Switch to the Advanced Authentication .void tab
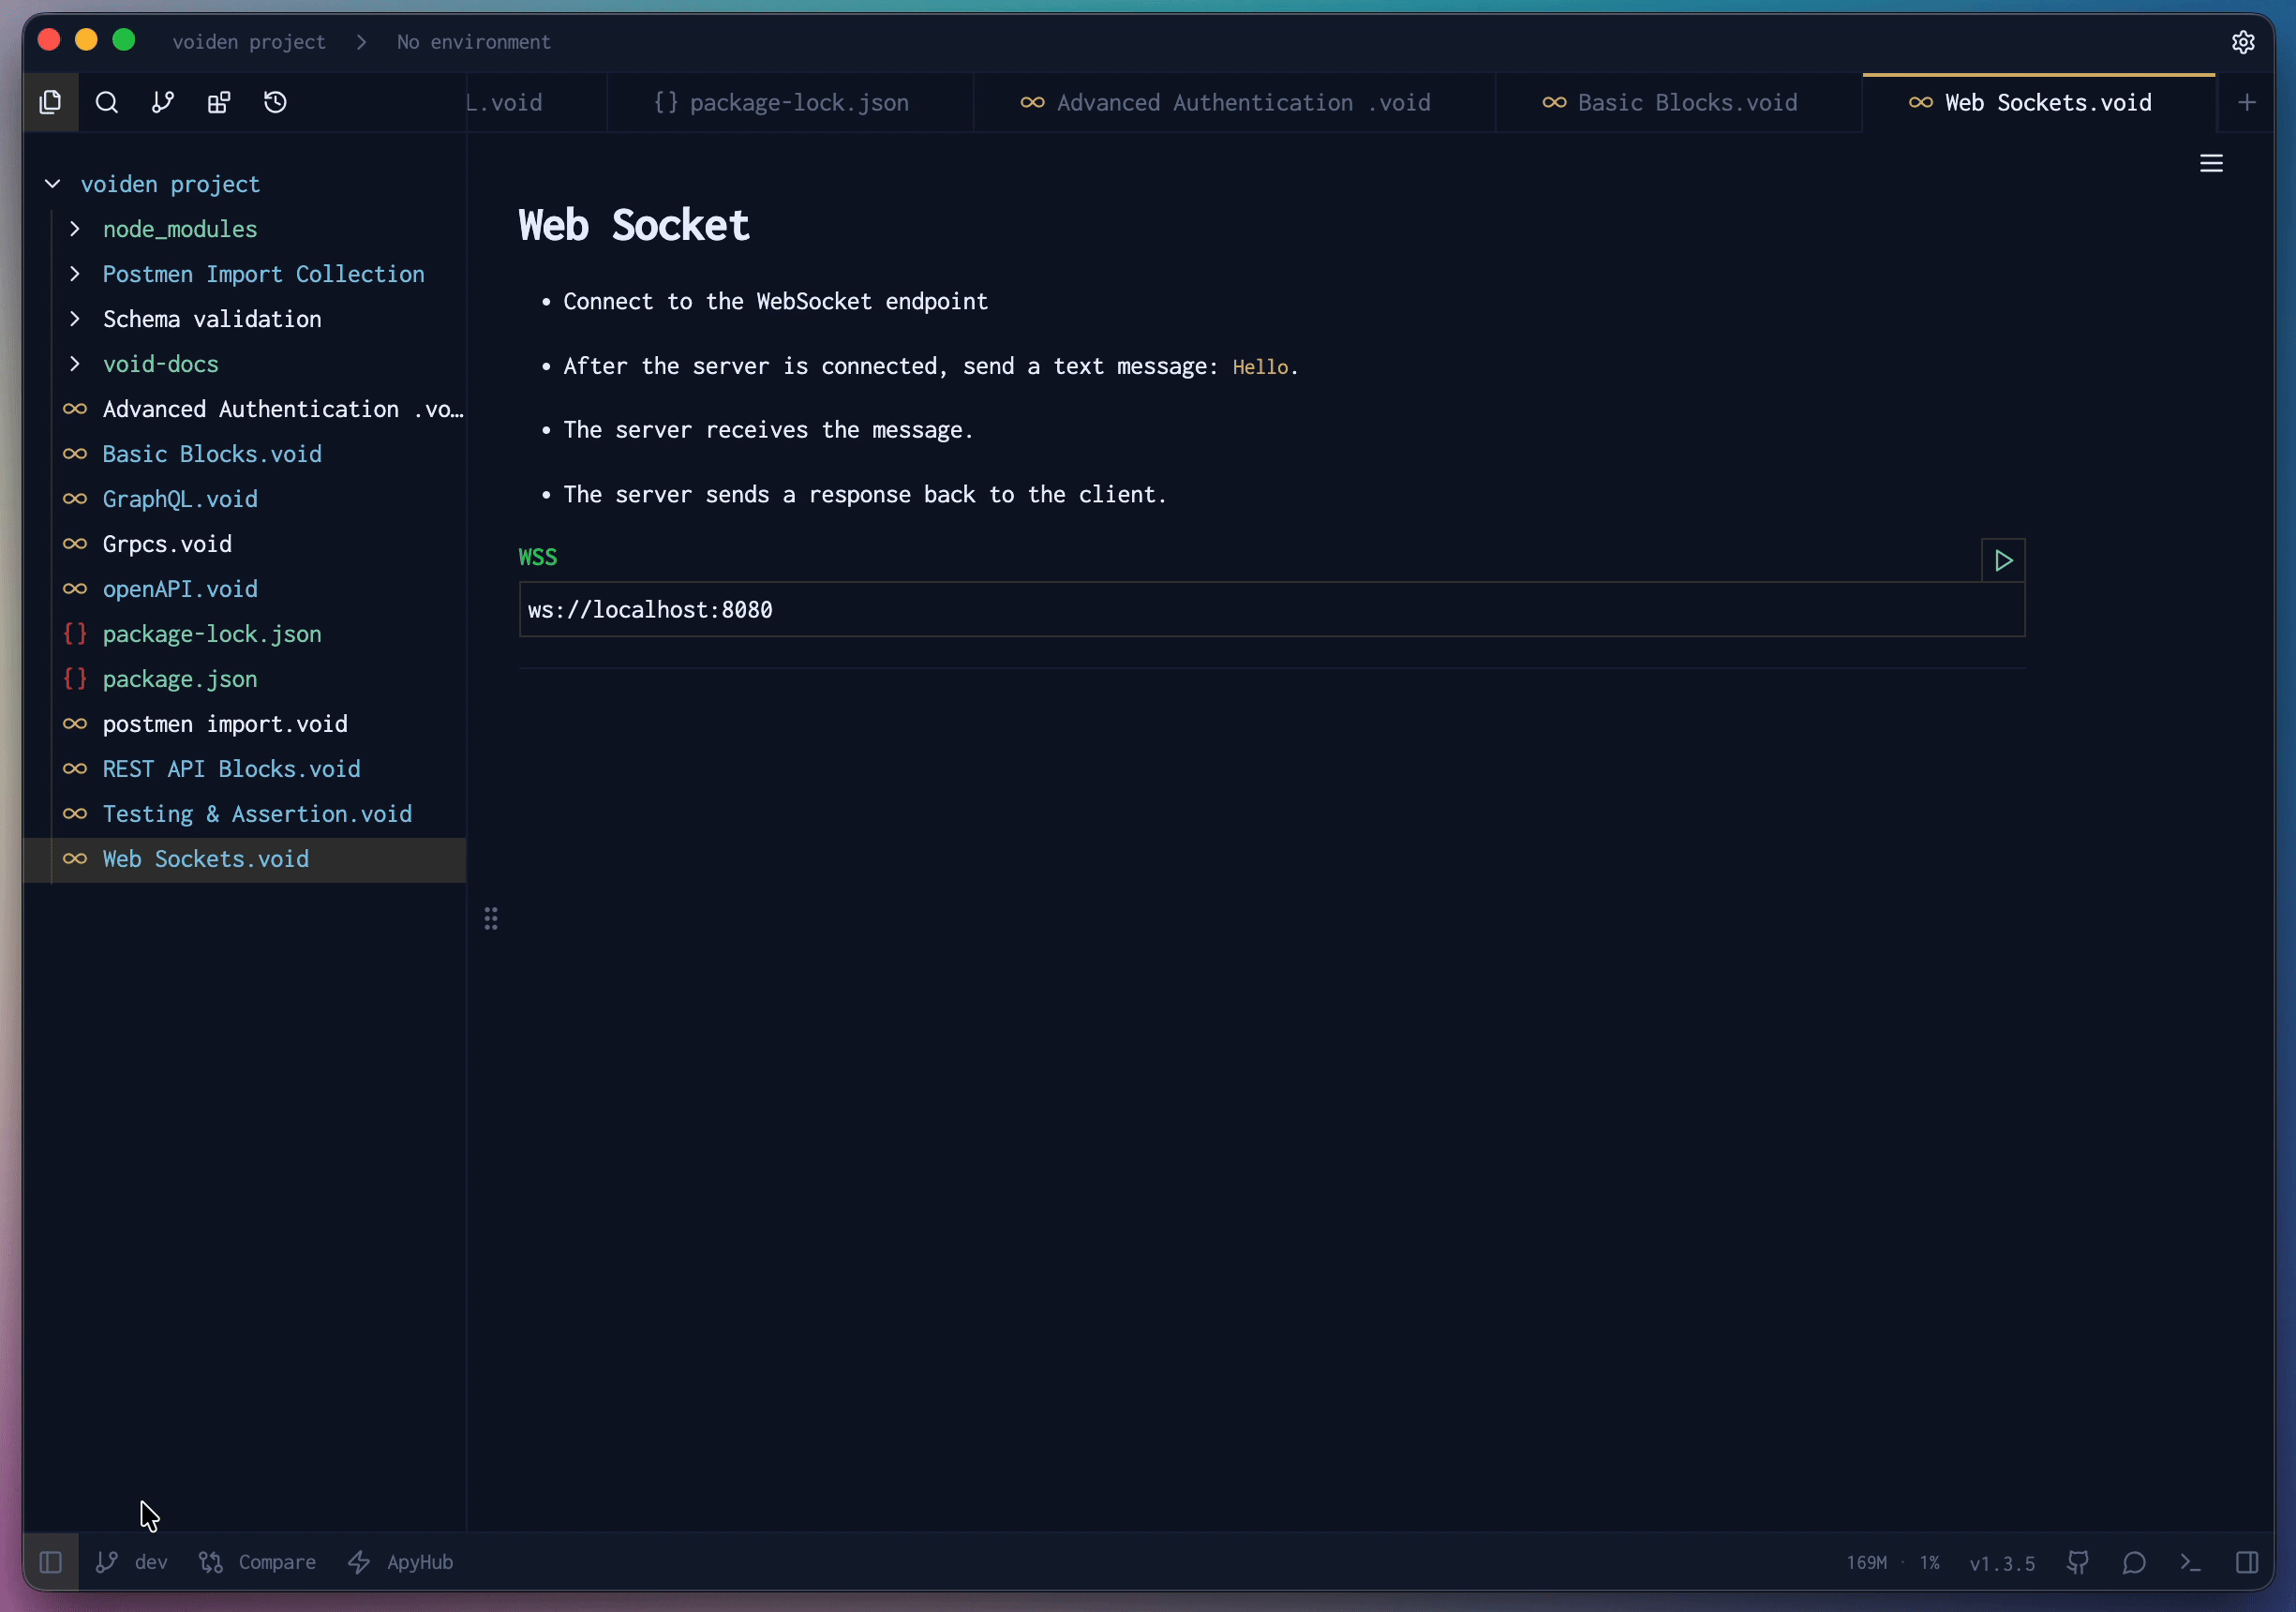 point(1228,102)
